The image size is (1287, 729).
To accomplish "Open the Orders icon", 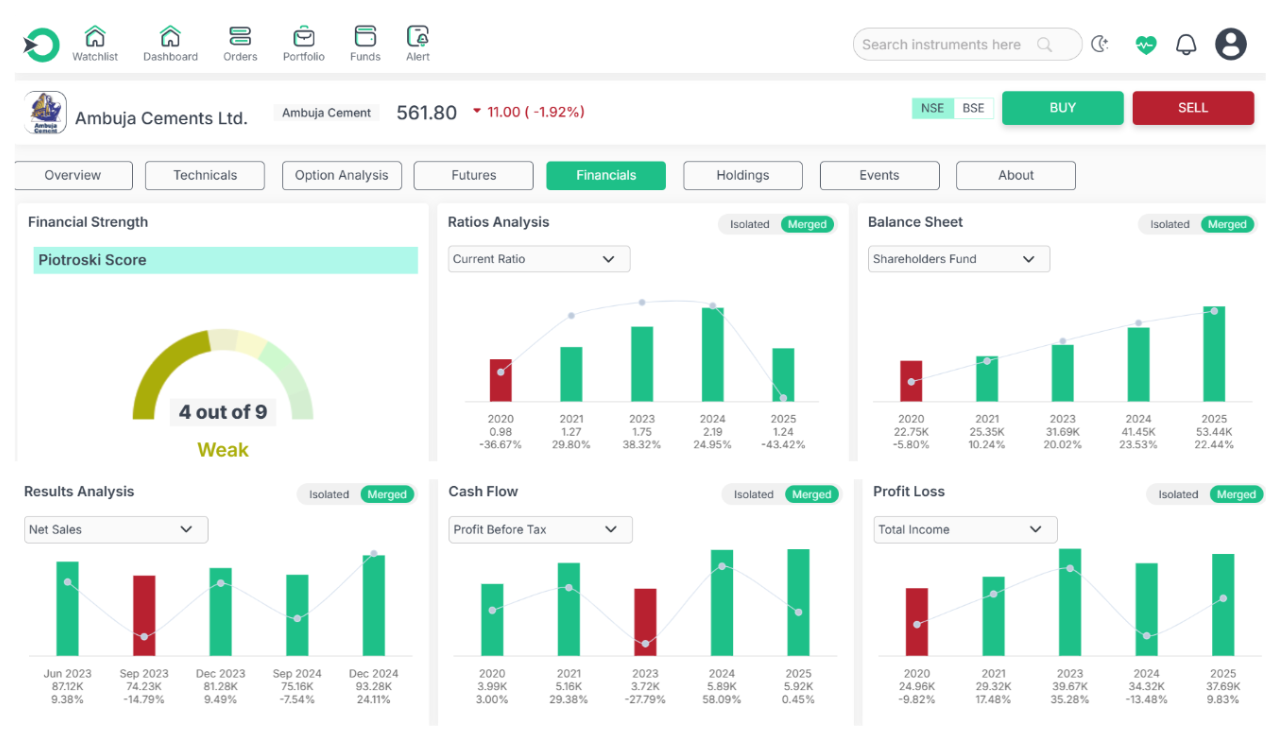I will [240, 37].
